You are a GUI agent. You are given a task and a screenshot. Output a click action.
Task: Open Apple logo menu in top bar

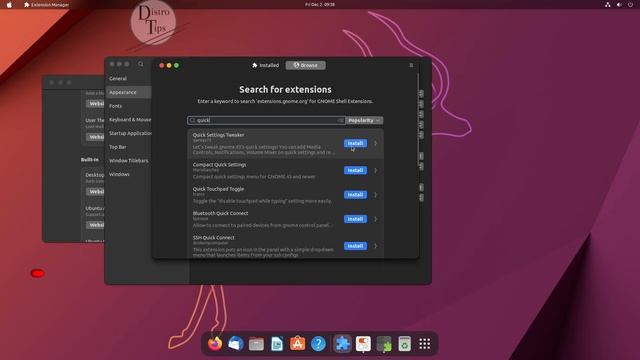[x=9, y=4]
